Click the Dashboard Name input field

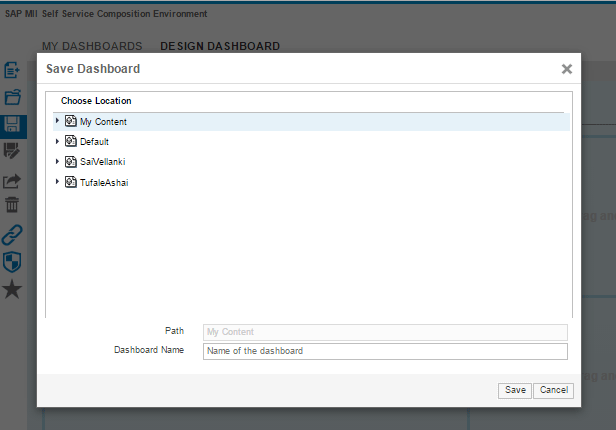pos(385,351)
